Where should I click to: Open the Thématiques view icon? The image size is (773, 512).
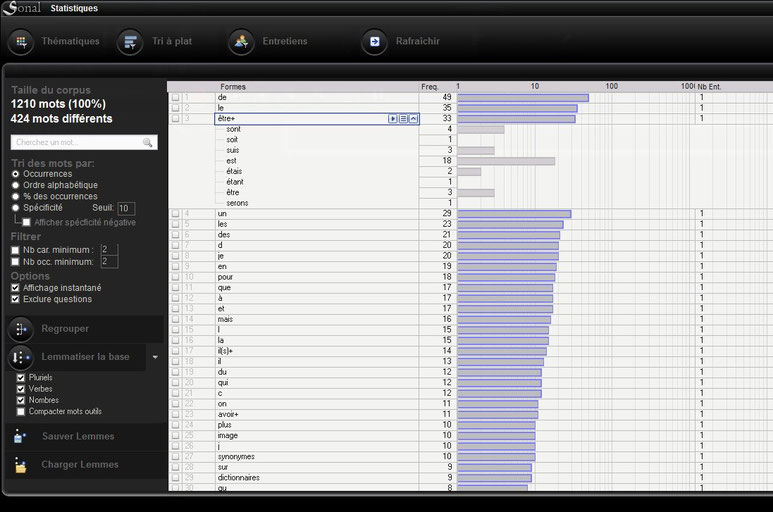tap(21, 41)
